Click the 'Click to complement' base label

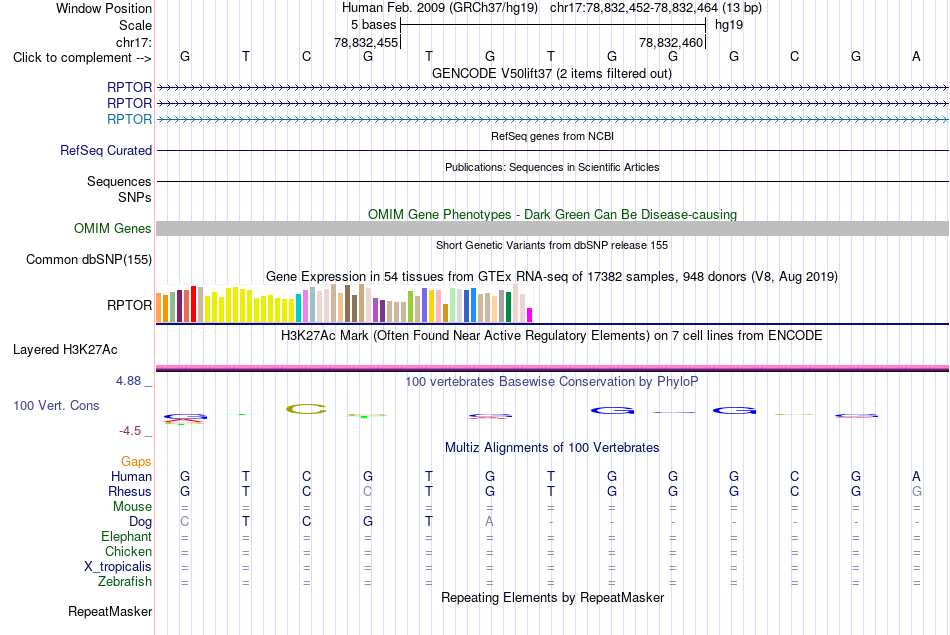[x=82, y=58]
